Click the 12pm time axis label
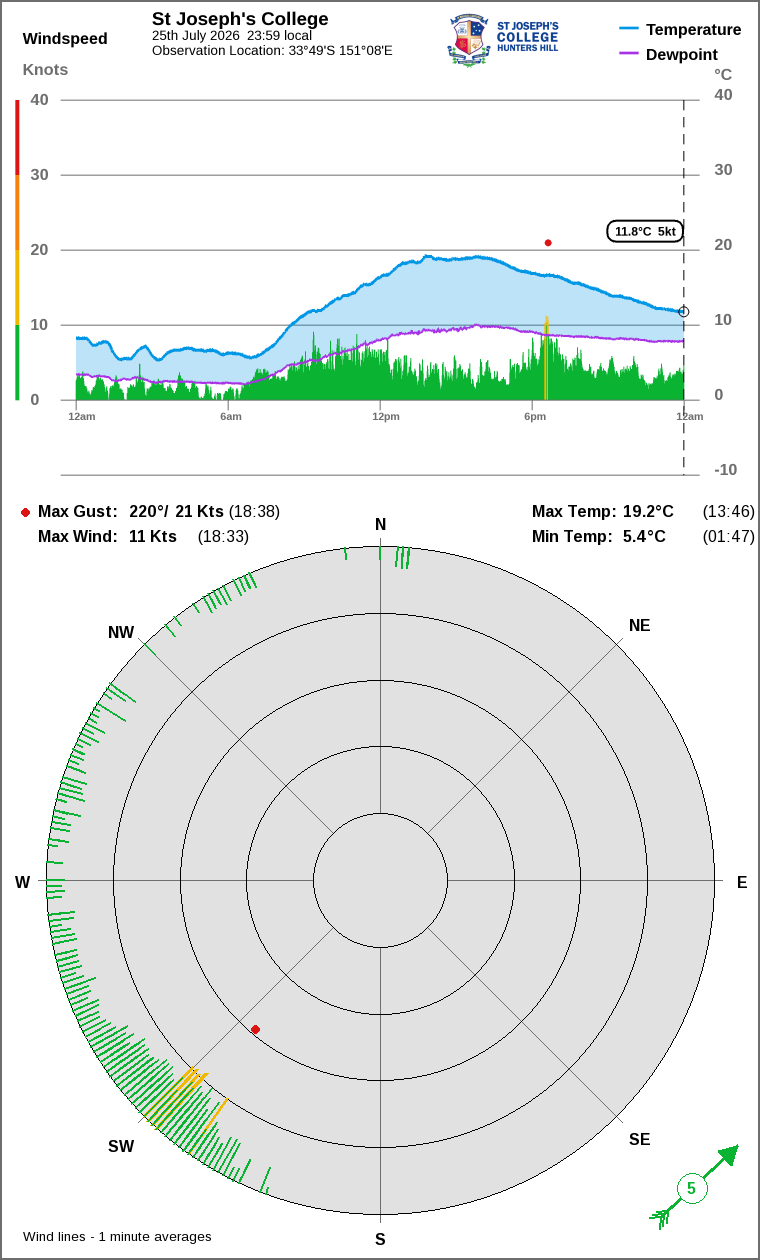Image resolution: width=760 pixels, height=1260 pixels. coord(386,416)
